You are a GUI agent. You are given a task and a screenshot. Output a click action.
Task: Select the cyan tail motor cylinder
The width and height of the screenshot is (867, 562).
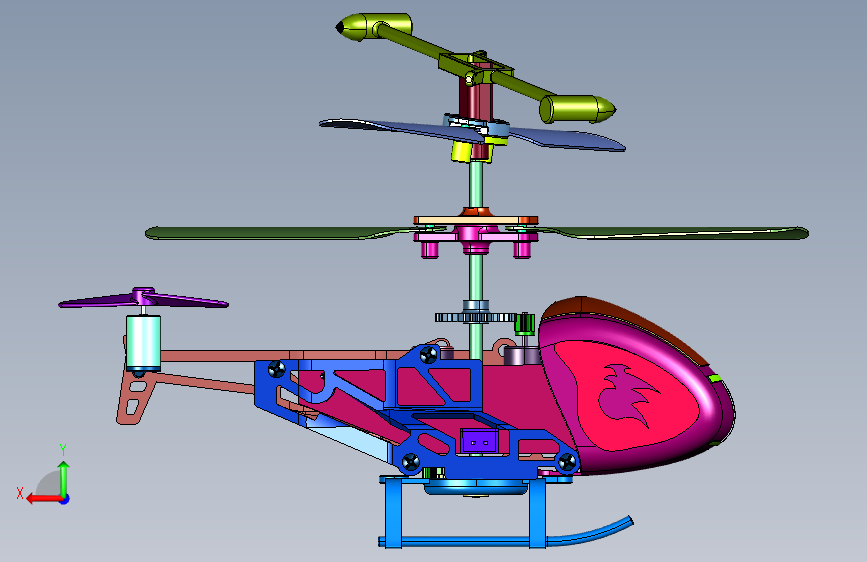tap(144, 342)
